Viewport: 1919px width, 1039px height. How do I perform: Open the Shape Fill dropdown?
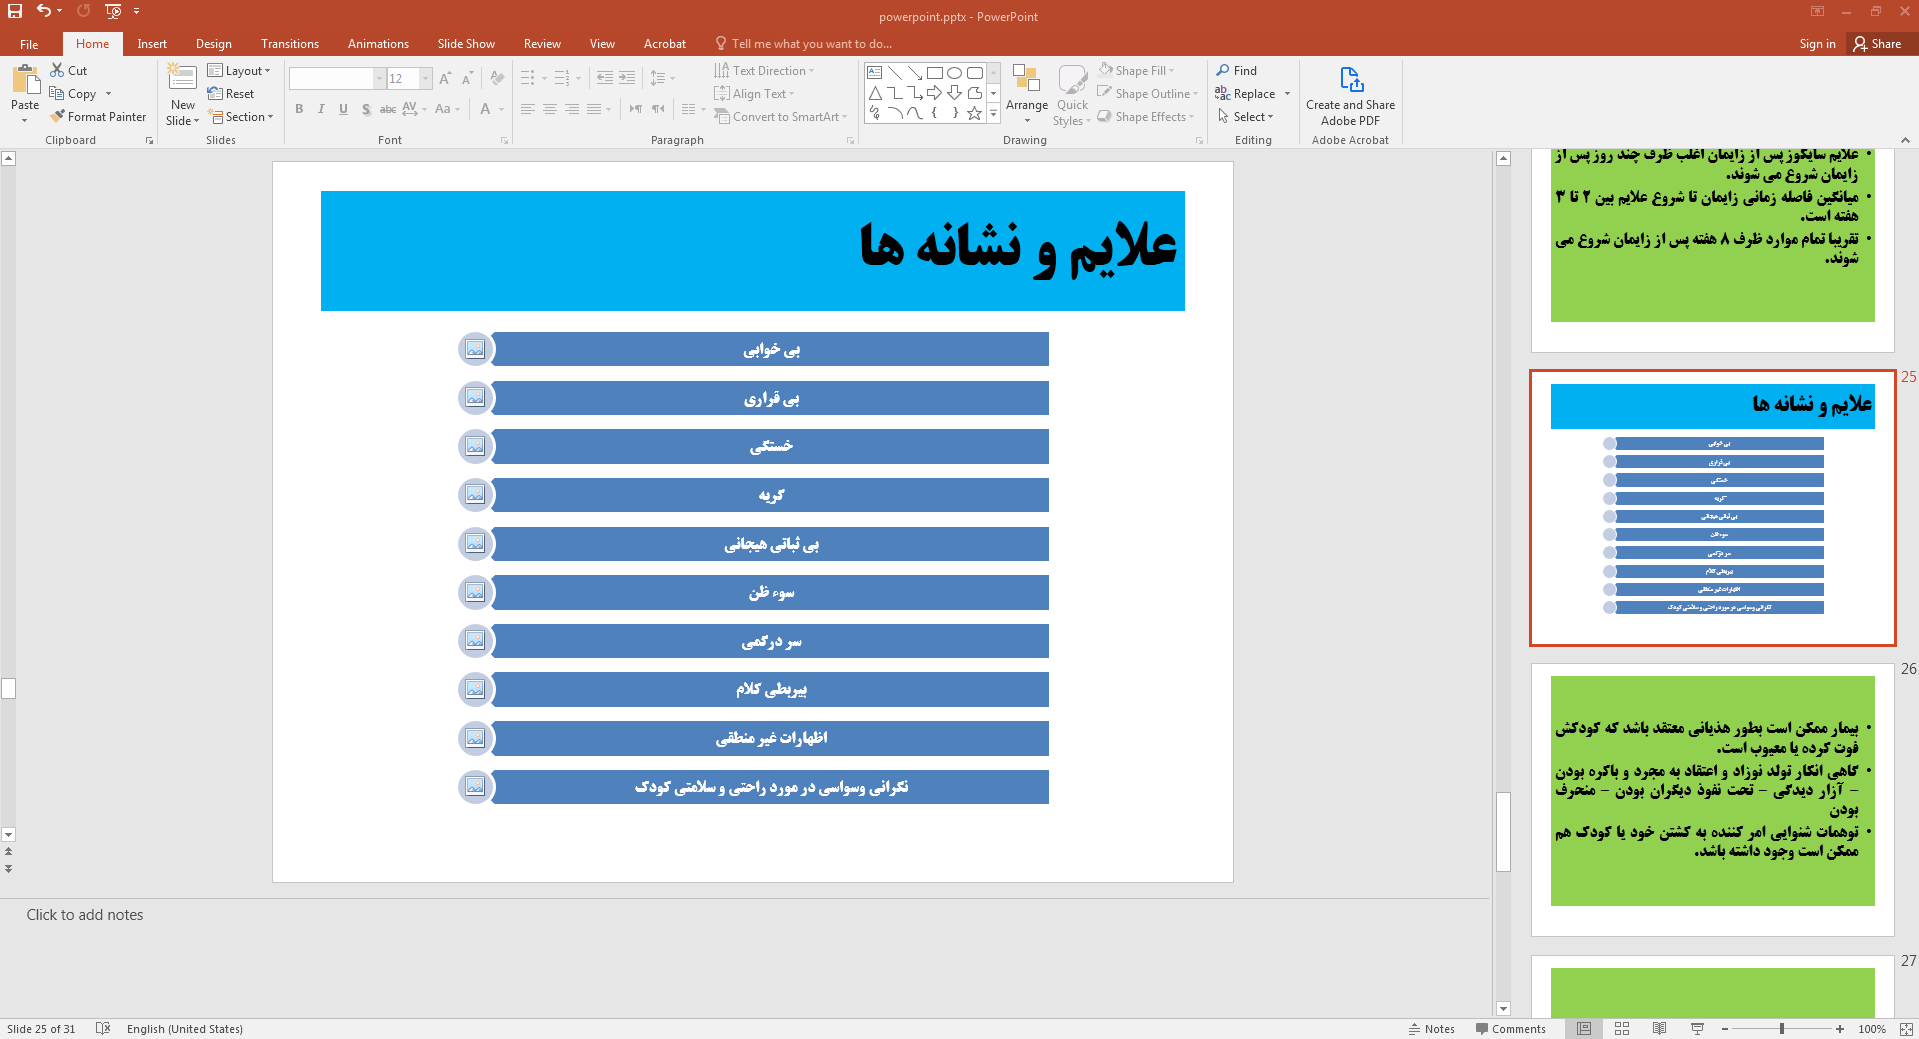coord(1136,71)
